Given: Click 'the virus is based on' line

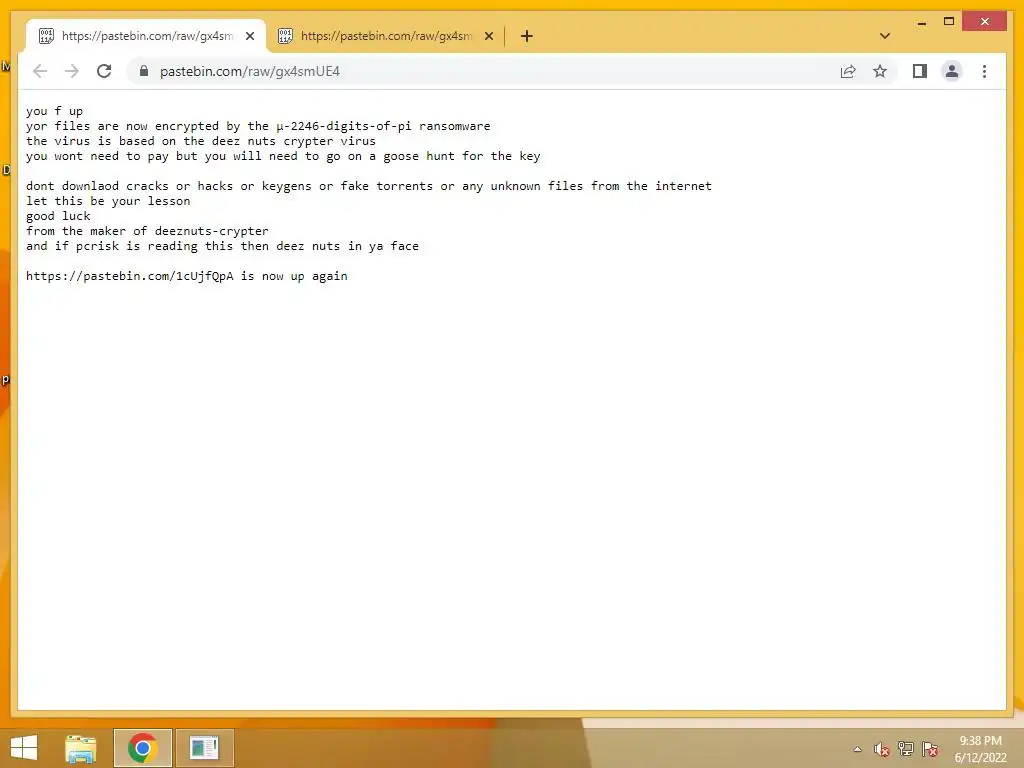Looking at the screenshot, I should [x=201, y=141].
